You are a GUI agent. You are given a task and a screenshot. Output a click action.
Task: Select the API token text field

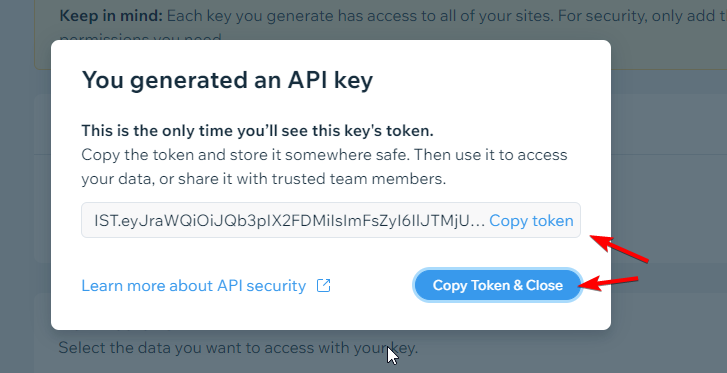(x=331, y=220)
